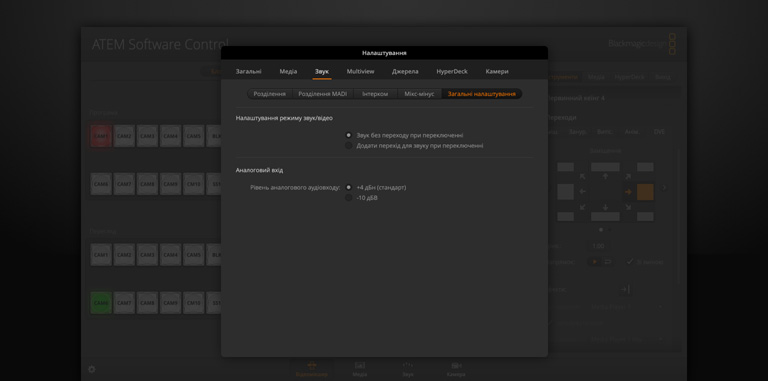Go to next DVE pattern page chevron
Image resolution: width=768 pixels, height=381 pixels.
[x=665, y=188]
